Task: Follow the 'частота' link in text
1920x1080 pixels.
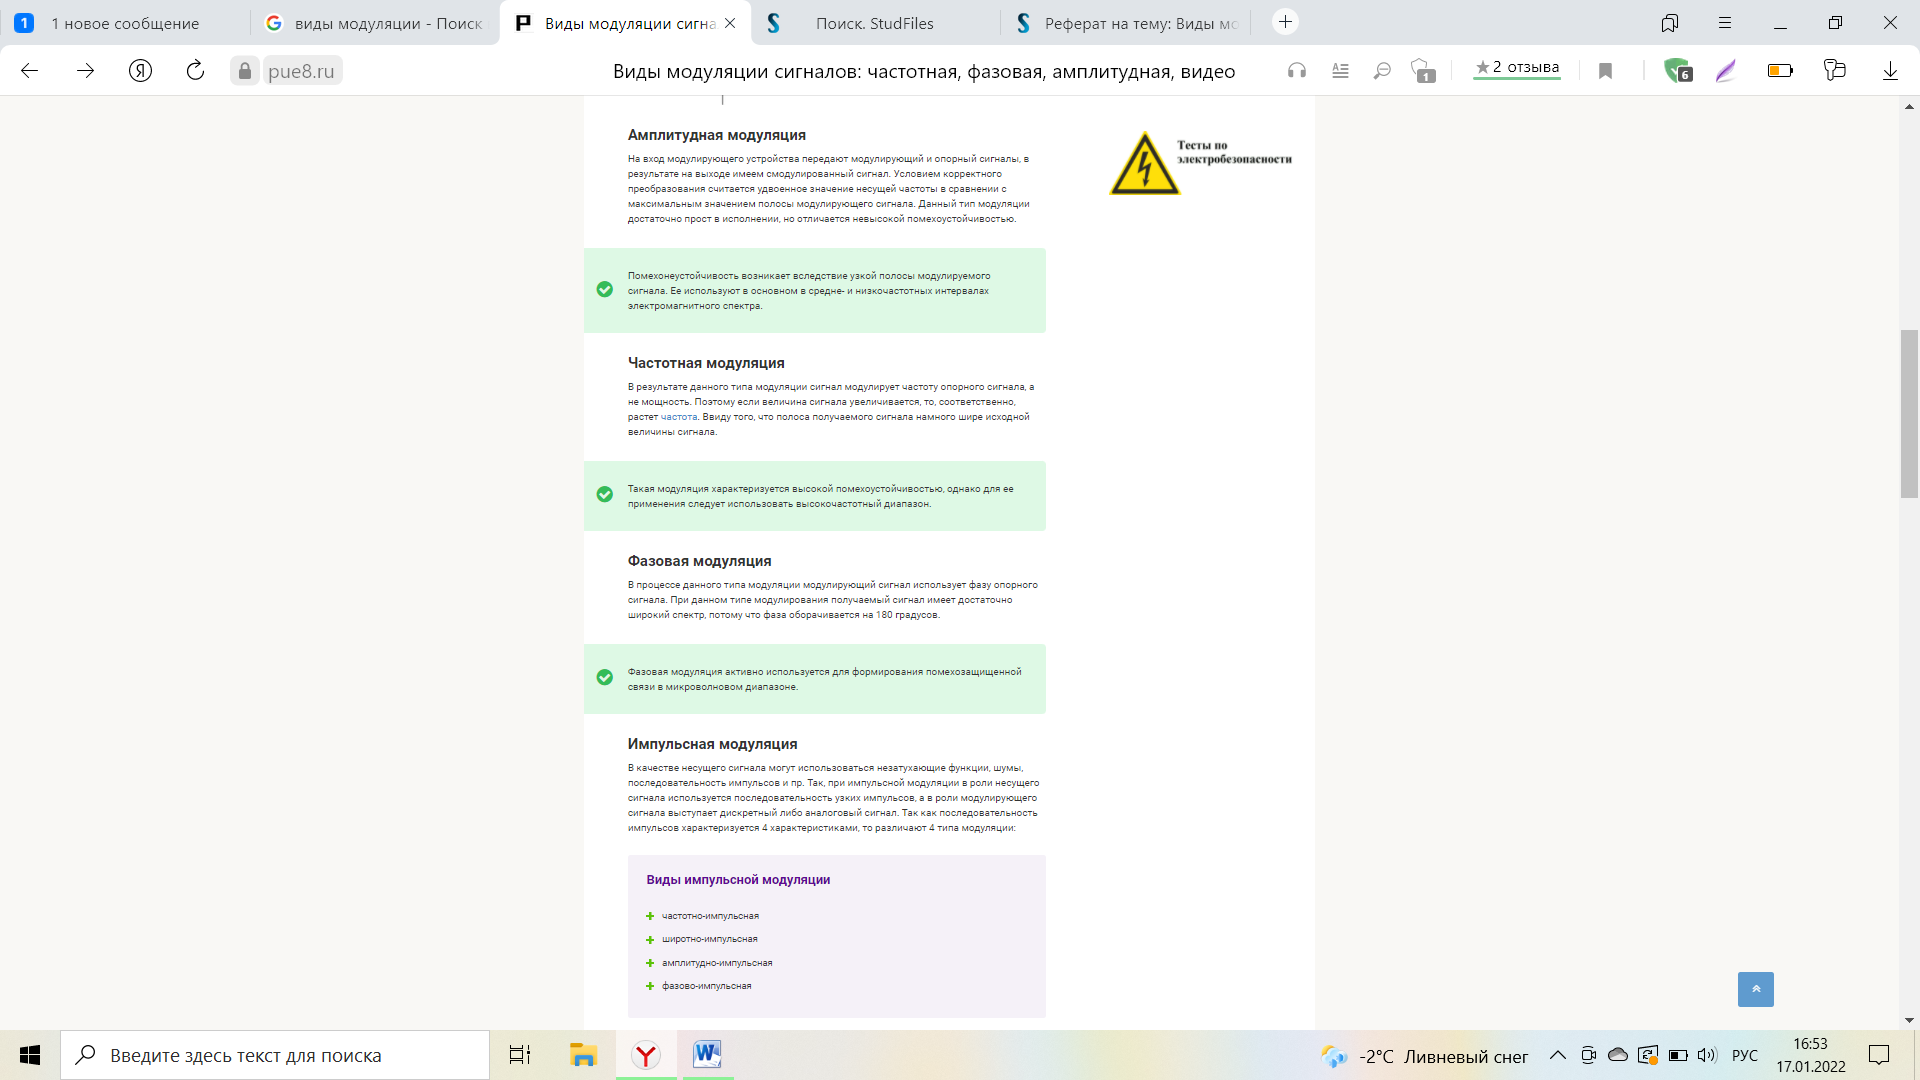Action: click(679, 417)
